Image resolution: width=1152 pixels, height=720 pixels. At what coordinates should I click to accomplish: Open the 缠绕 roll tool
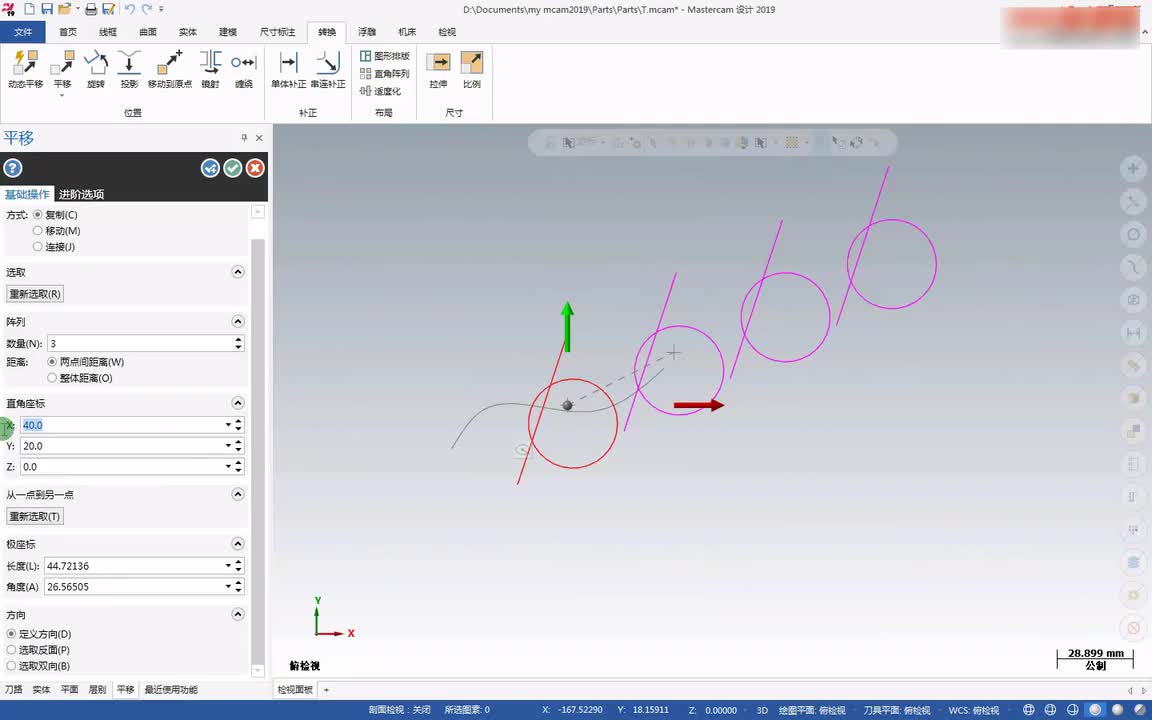[x=244, y=69]
